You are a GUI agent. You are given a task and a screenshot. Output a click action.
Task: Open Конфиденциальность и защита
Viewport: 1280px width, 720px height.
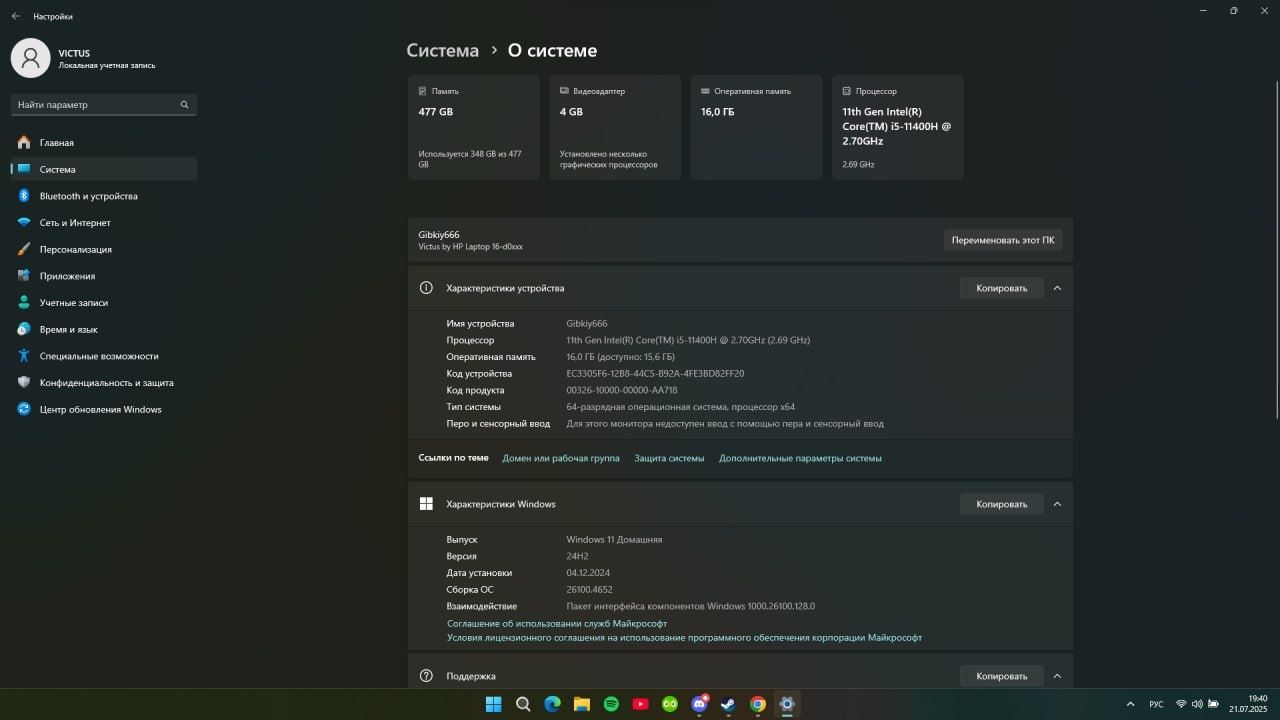104,382
